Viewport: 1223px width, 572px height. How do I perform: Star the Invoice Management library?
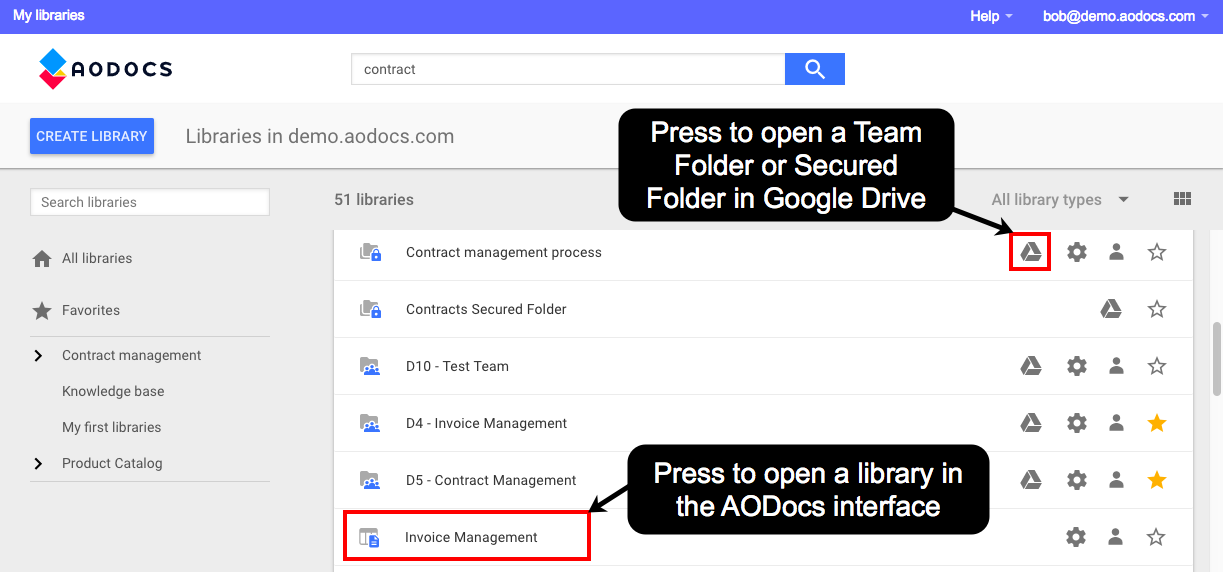(x=1156, y=537)
